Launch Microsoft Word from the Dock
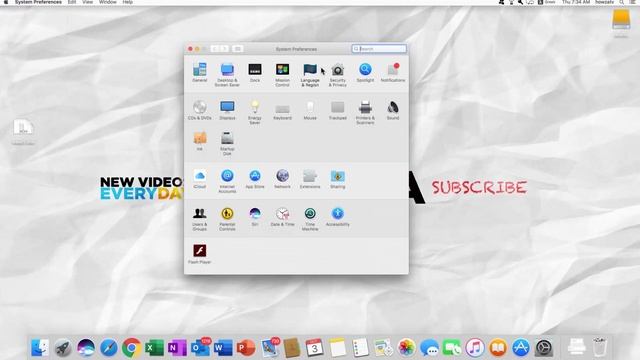This screenshot has width=640, height=360. [223, 348]
